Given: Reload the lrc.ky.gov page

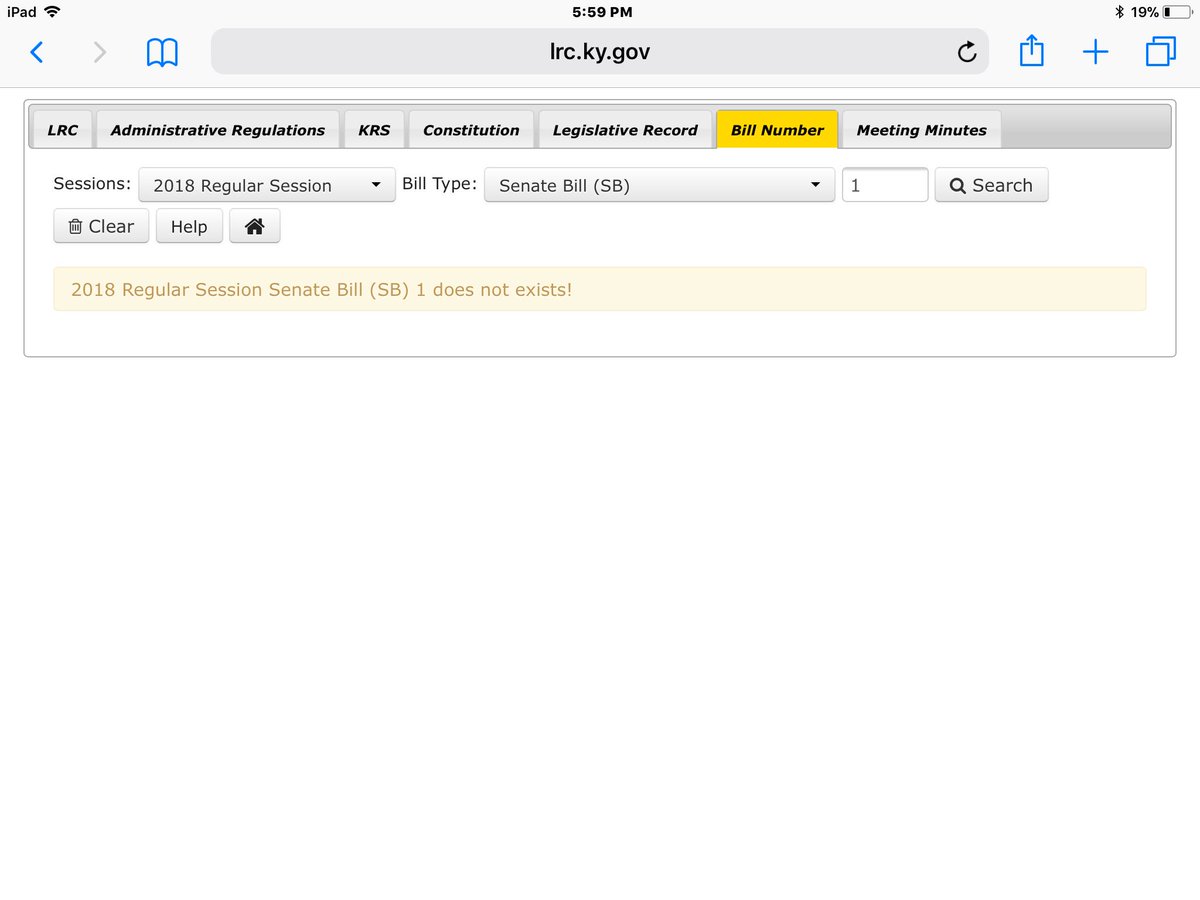Looking at the screenshot, I should [x=967, y=52].
